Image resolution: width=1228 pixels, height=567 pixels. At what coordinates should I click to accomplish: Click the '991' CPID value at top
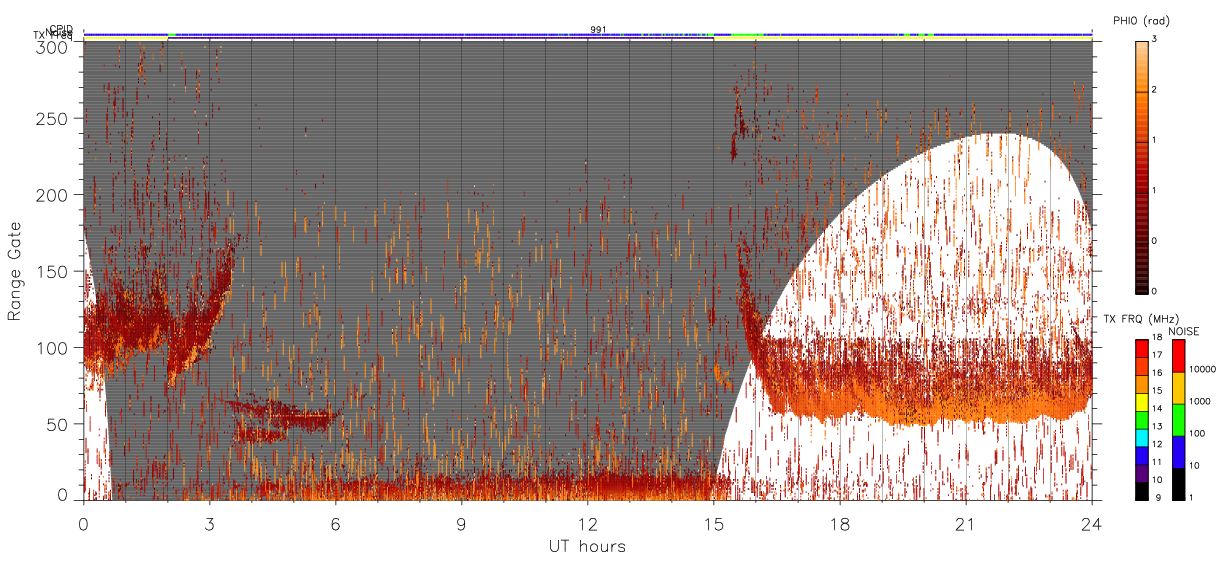point(598,29)
